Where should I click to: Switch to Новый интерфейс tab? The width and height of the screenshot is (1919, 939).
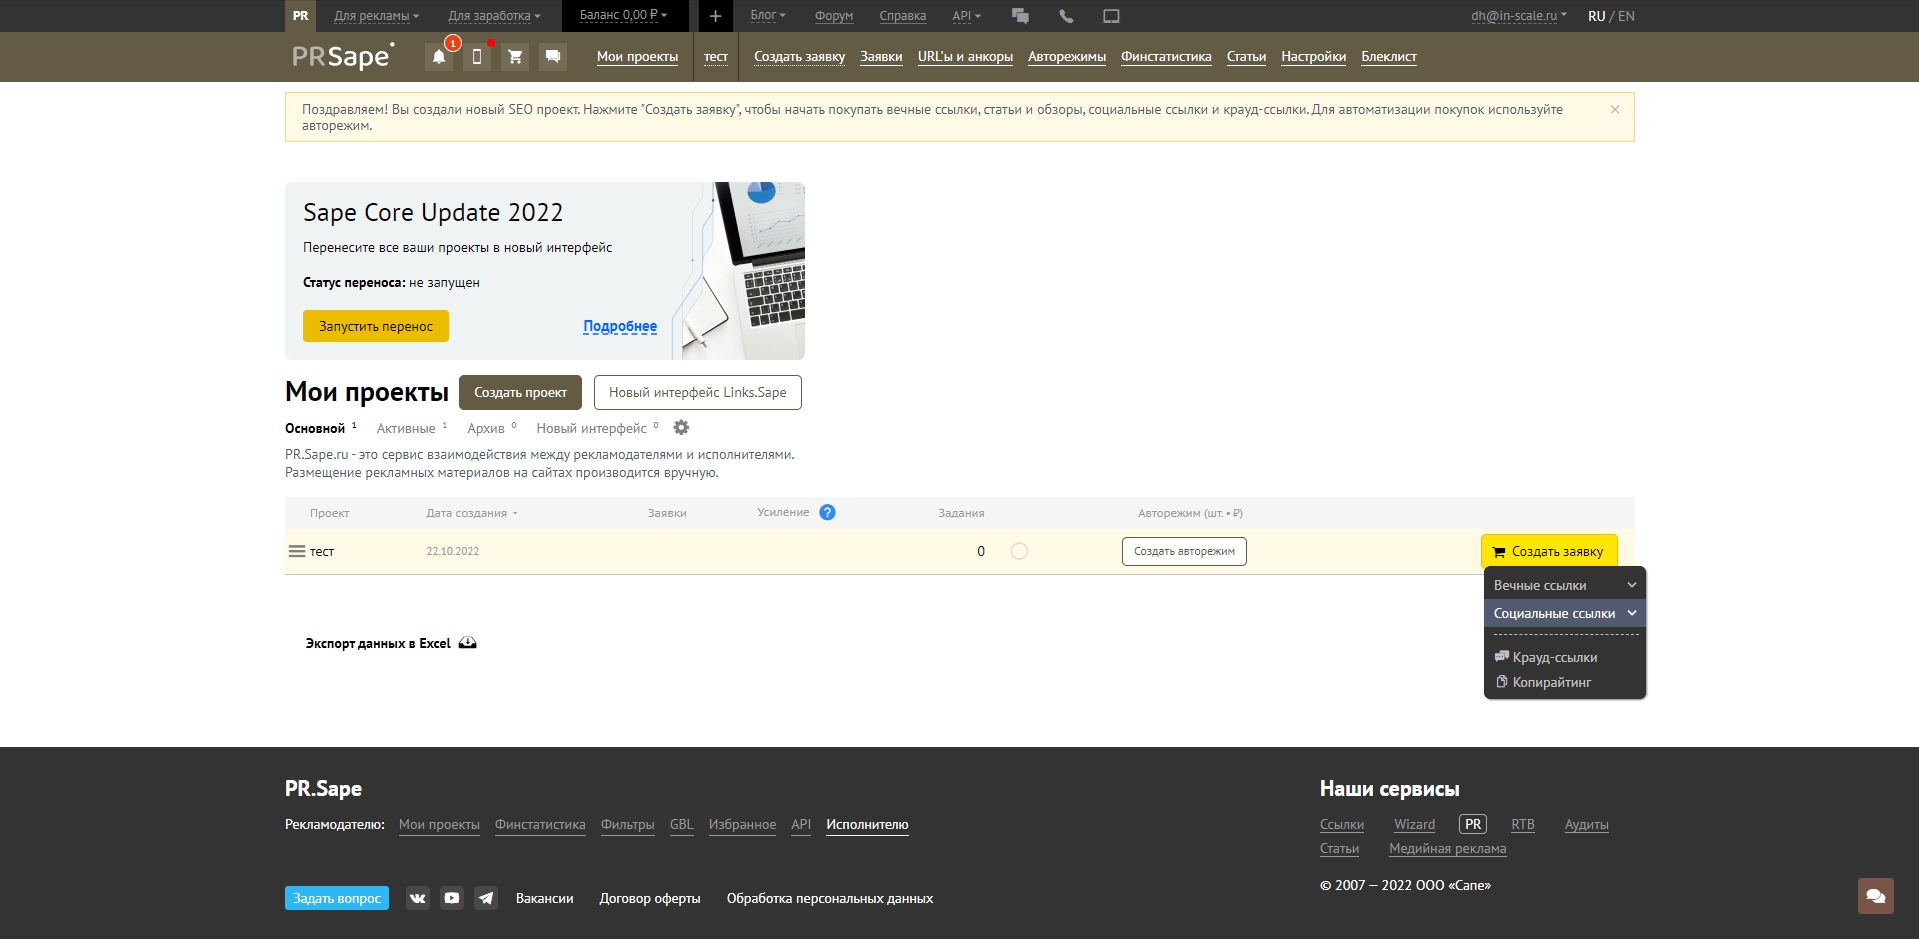[x=591, y=428]
